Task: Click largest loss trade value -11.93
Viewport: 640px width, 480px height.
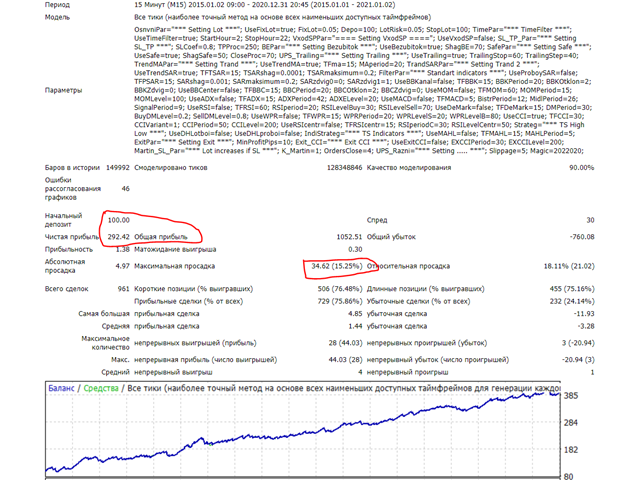Action: click(x=584, y=314)
